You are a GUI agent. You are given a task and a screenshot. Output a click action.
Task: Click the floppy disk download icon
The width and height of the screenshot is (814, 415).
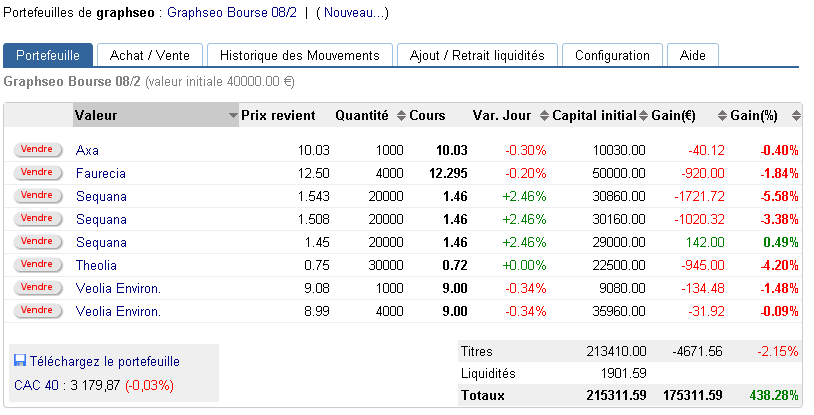coord(20,361)
